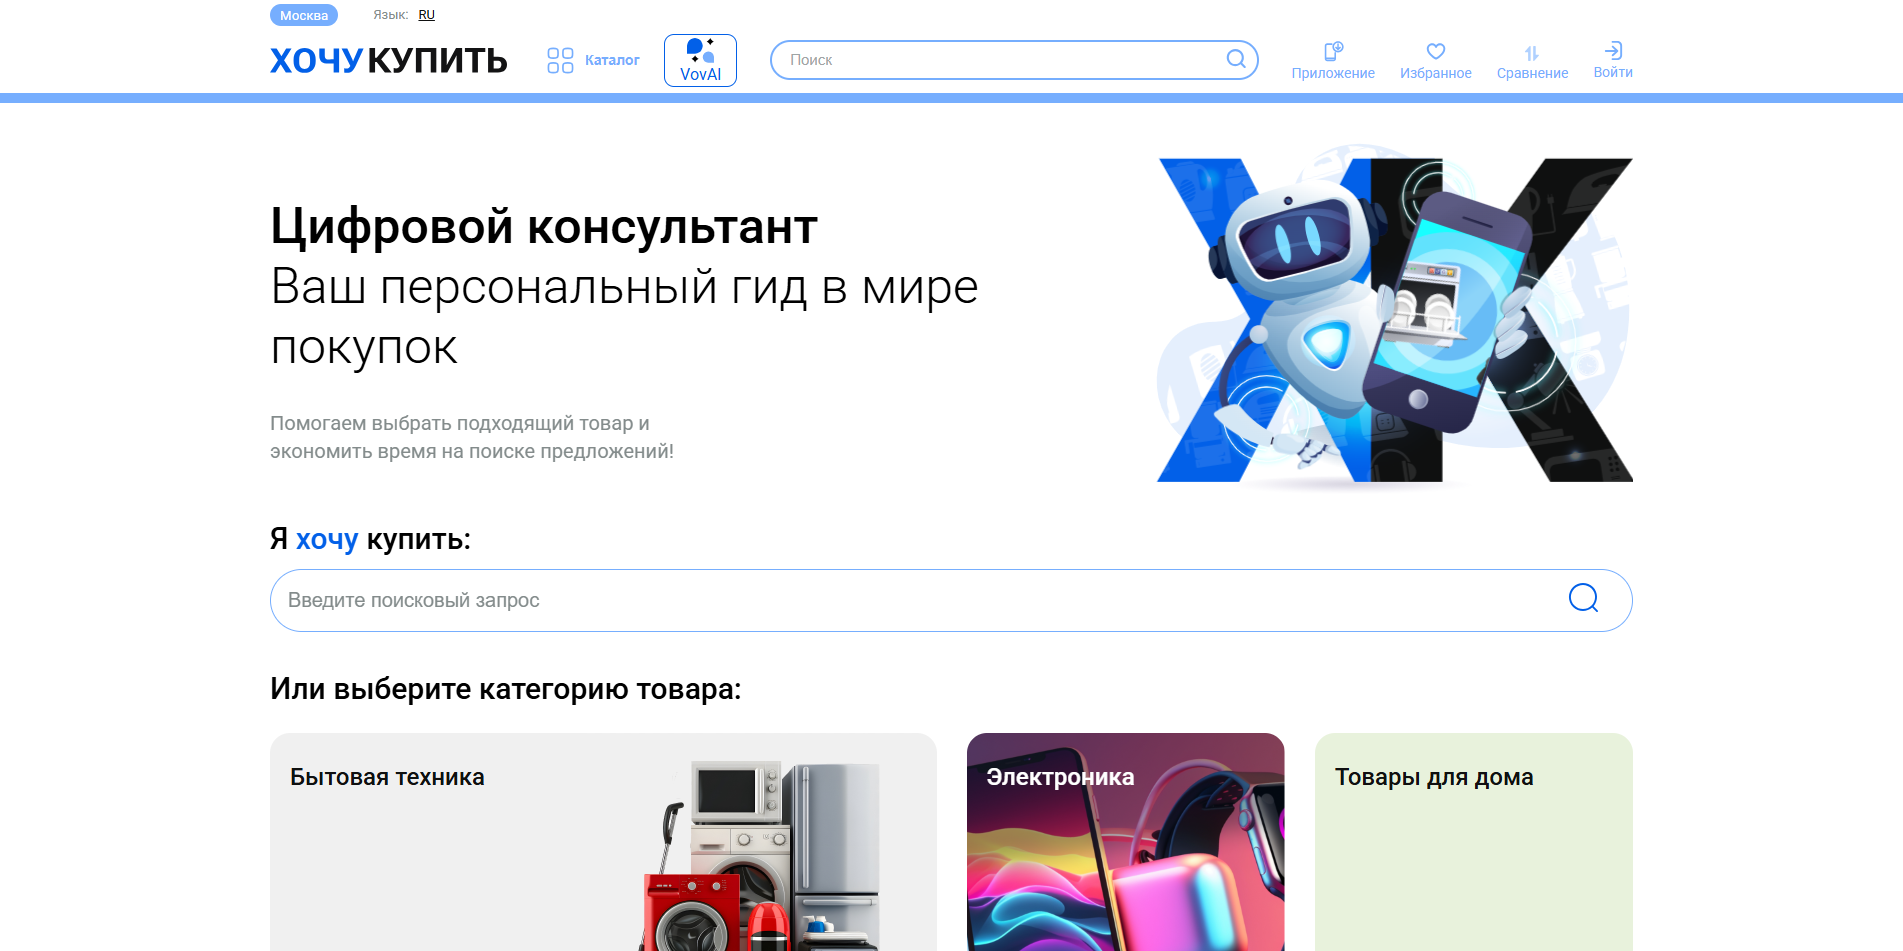
Task: Click the magnifier icon in header search
Action: pos(1236,59)
